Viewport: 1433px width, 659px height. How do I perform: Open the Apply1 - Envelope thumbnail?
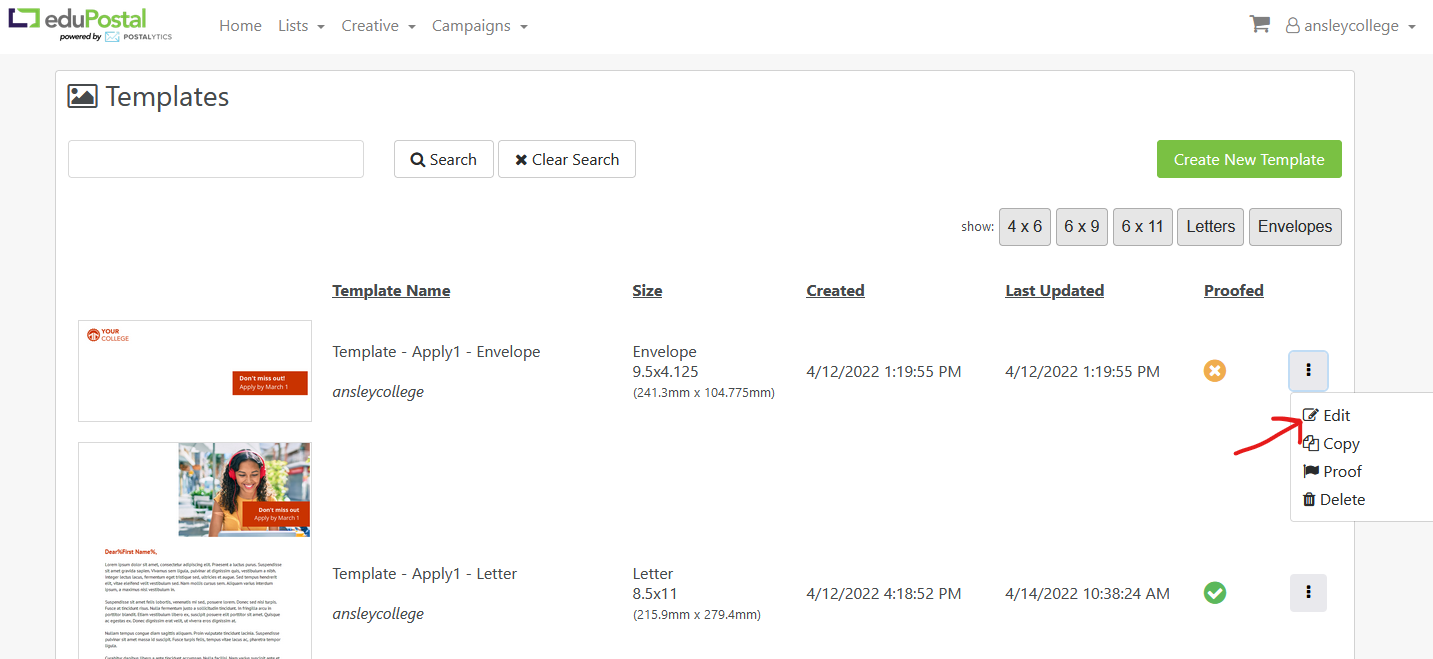click(195, 371)
